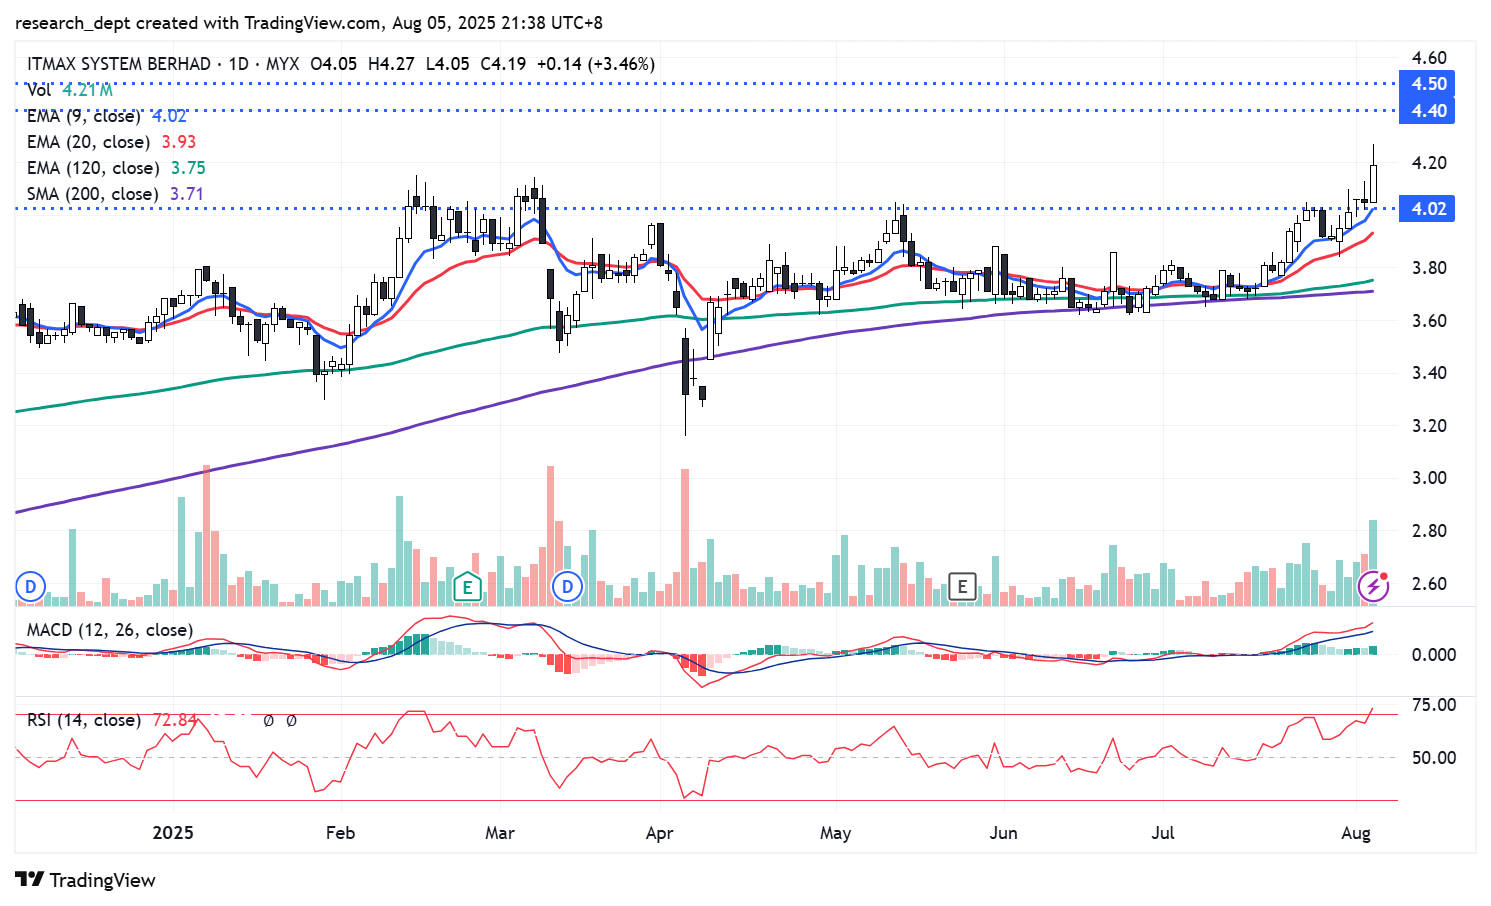Click the RSI 75.00 scale value

click(x=1433, y=705)
